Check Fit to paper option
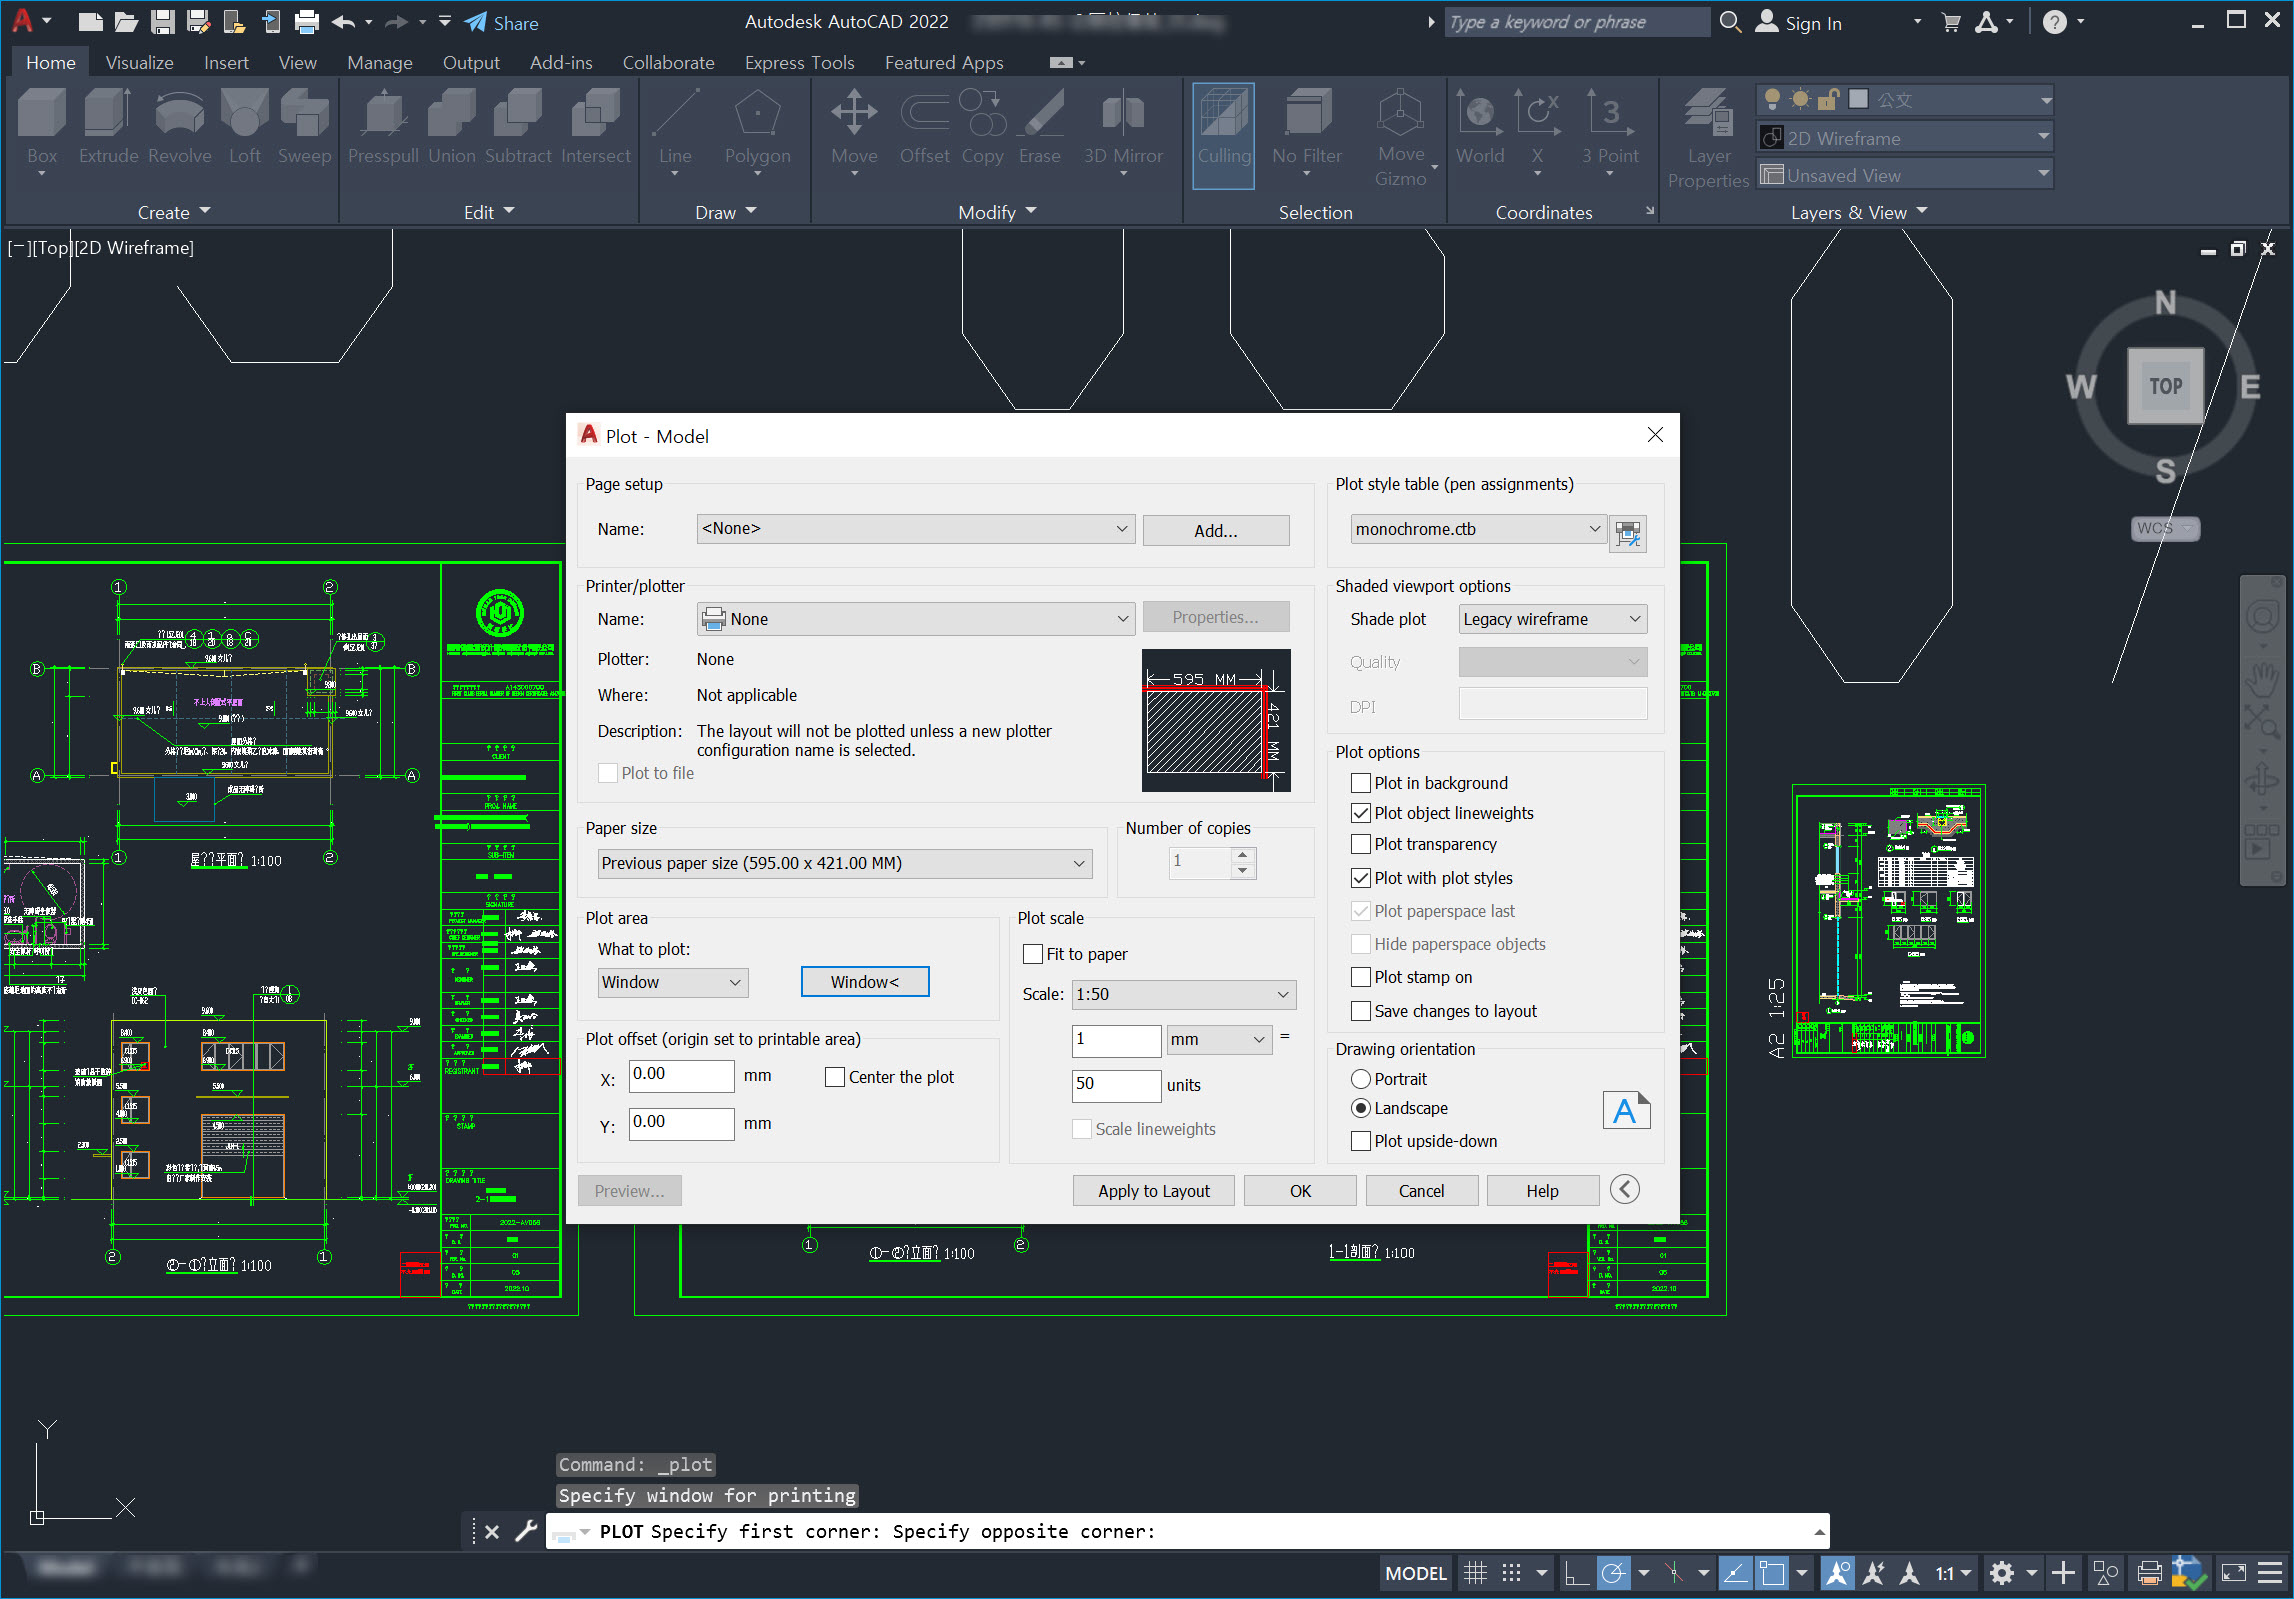2294x1599 pixels. (1033, 954)
